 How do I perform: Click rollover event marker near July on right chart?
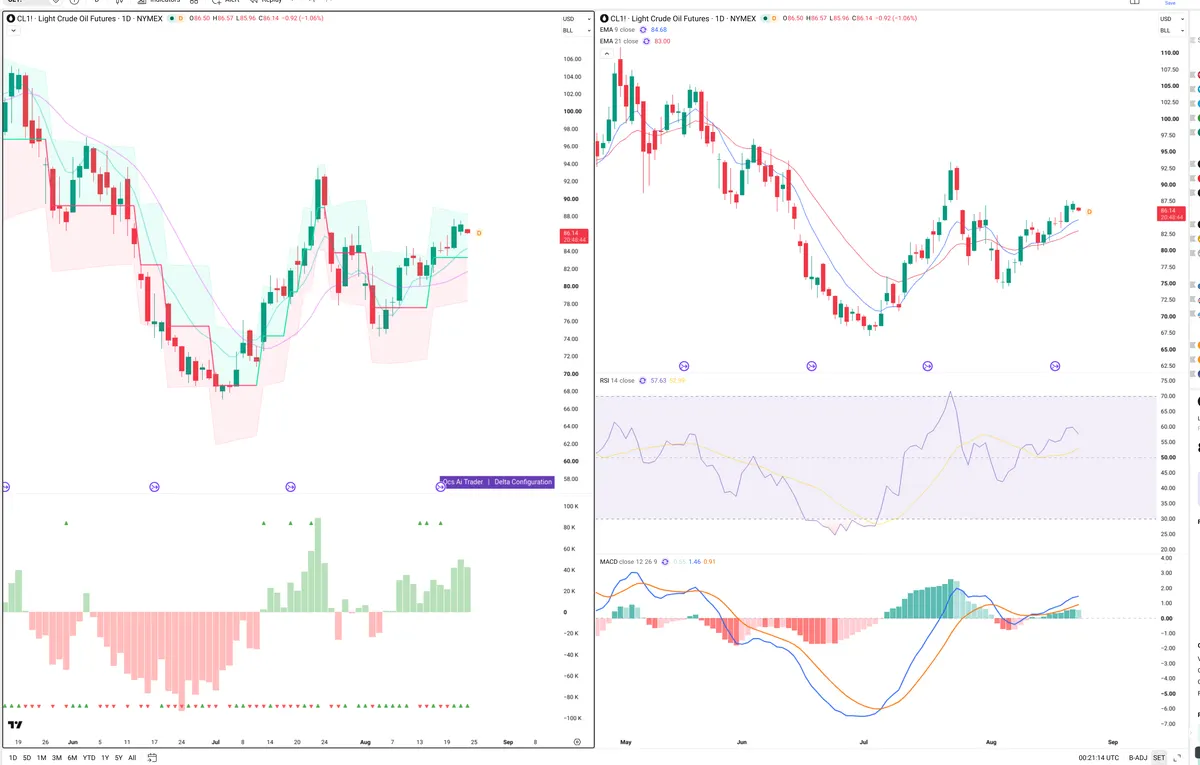click(928, 367)
